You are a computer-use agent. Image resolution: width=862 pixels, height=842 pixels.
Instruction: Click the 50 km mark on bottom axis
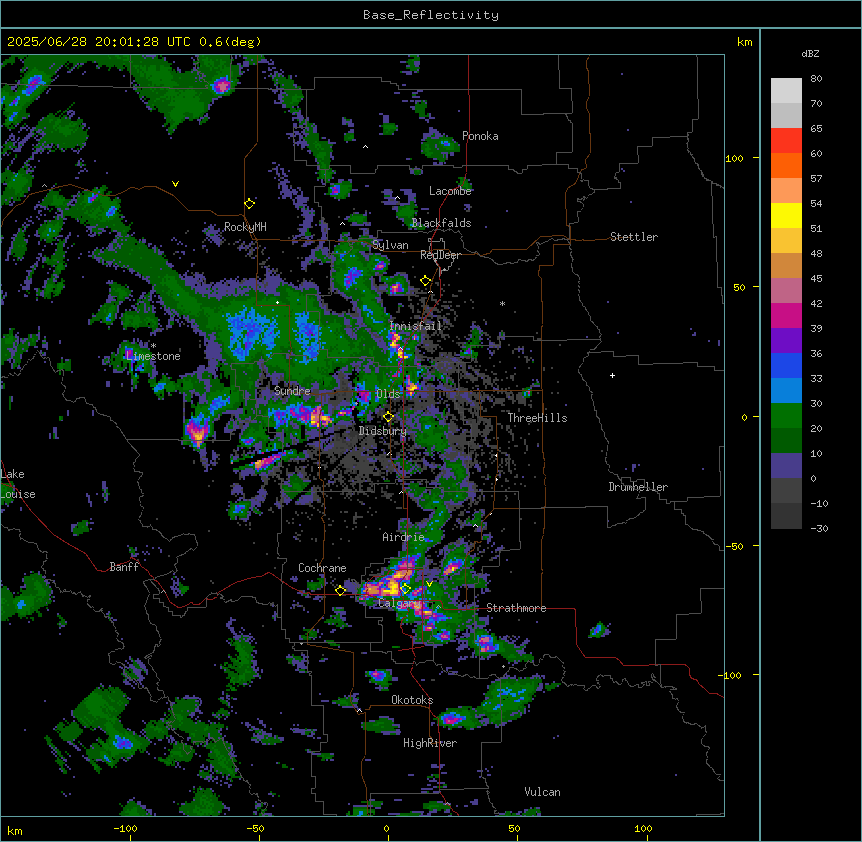tap(514, 828)
